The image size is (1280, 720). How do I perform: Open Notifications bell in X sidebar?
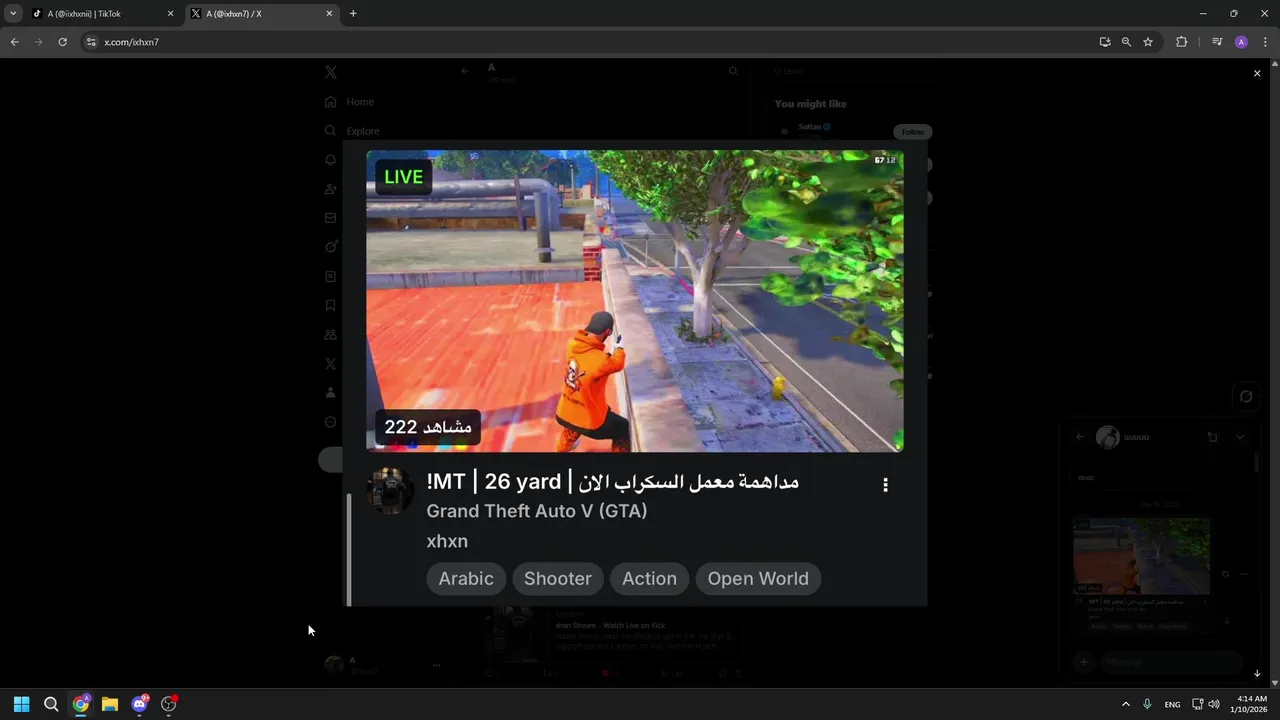pos(331,160)
